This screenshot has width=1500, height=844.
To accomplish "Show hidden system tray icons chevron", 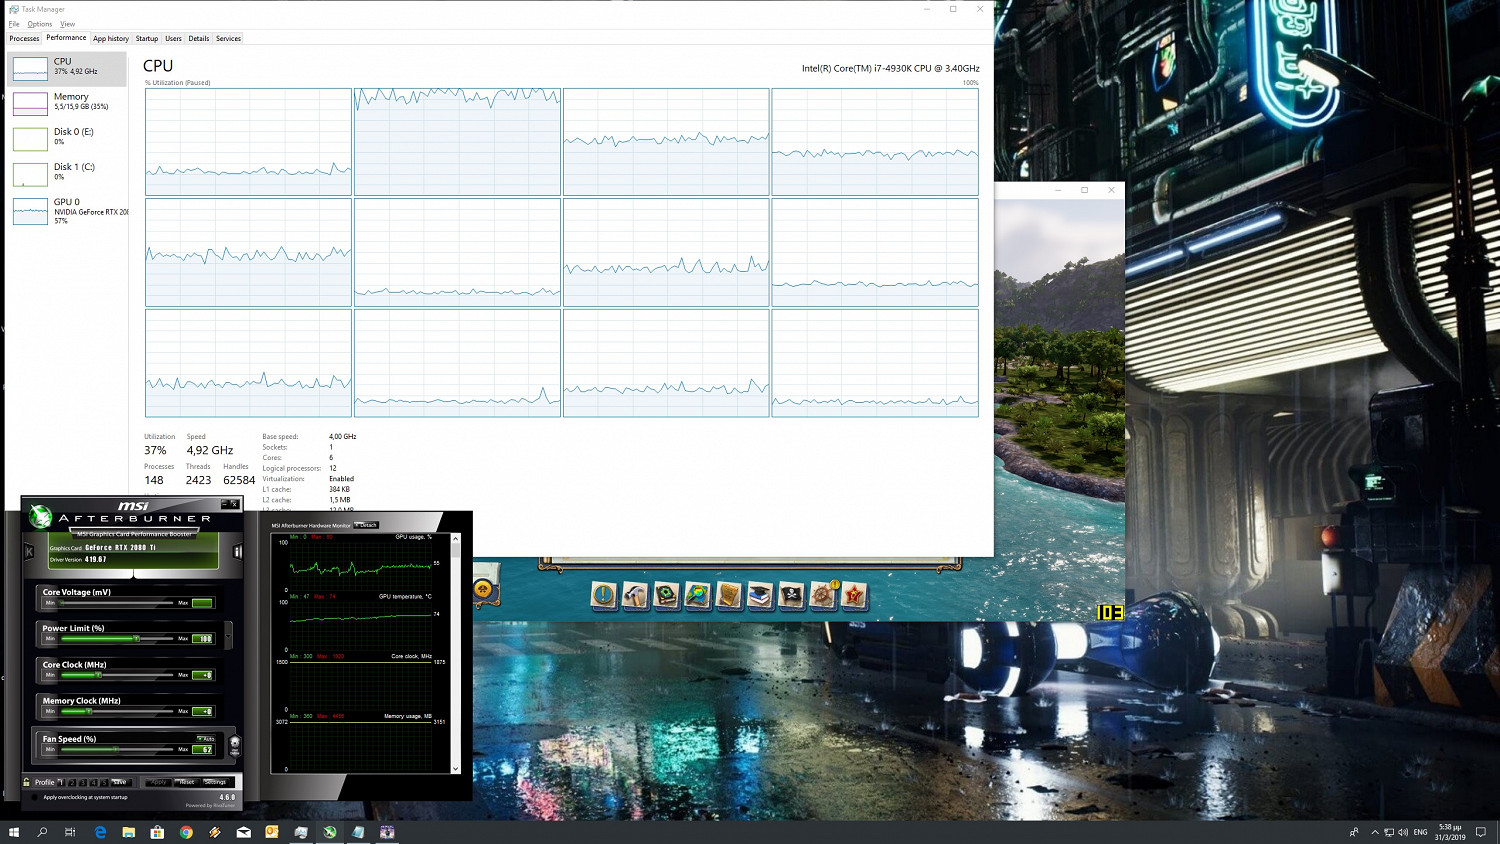I will [1374, 832].
